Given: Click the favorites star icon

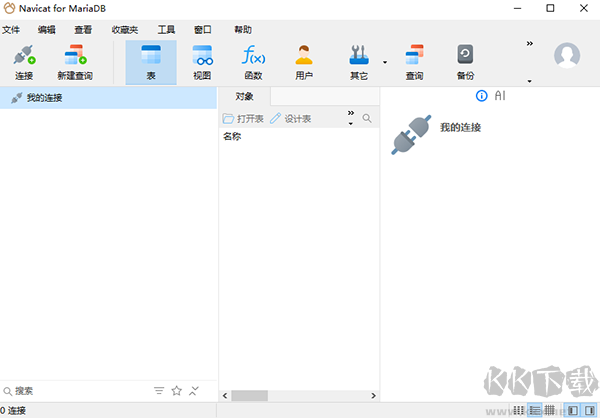Looking at the screenshot, I should [x=176, y=391].
